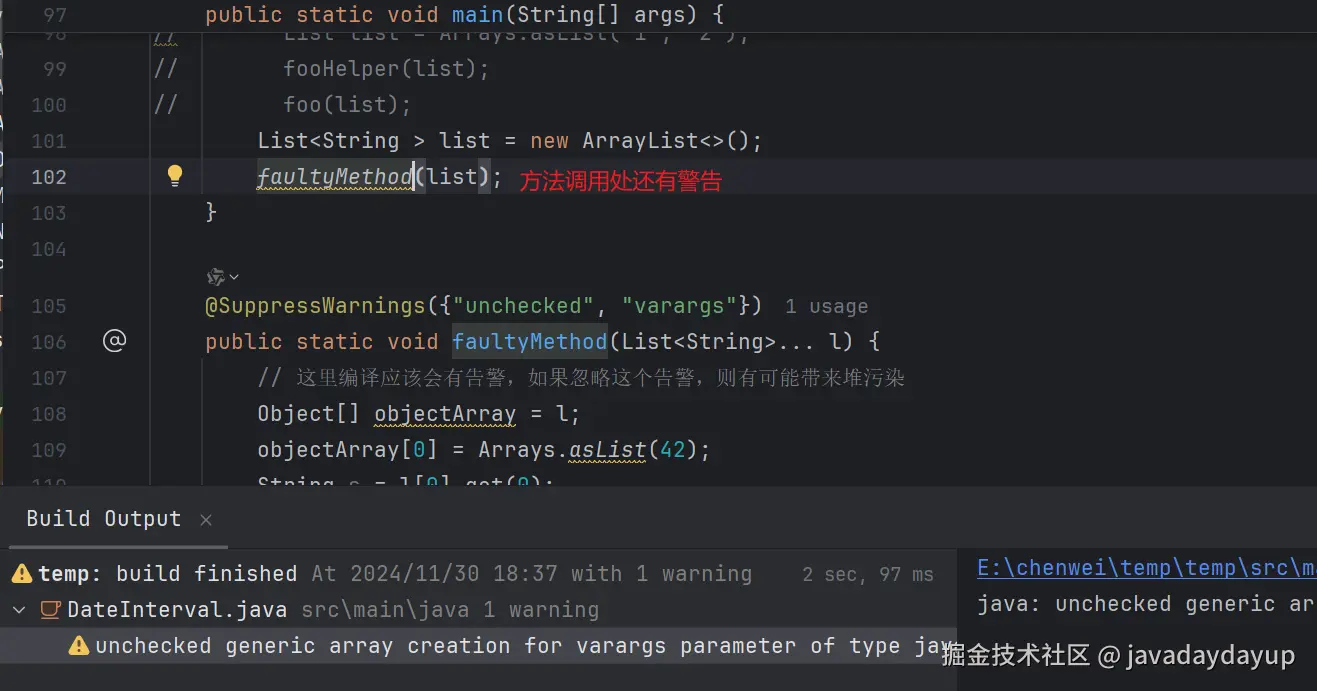Click the @ gutter icon on line 106

click(114, 342)
